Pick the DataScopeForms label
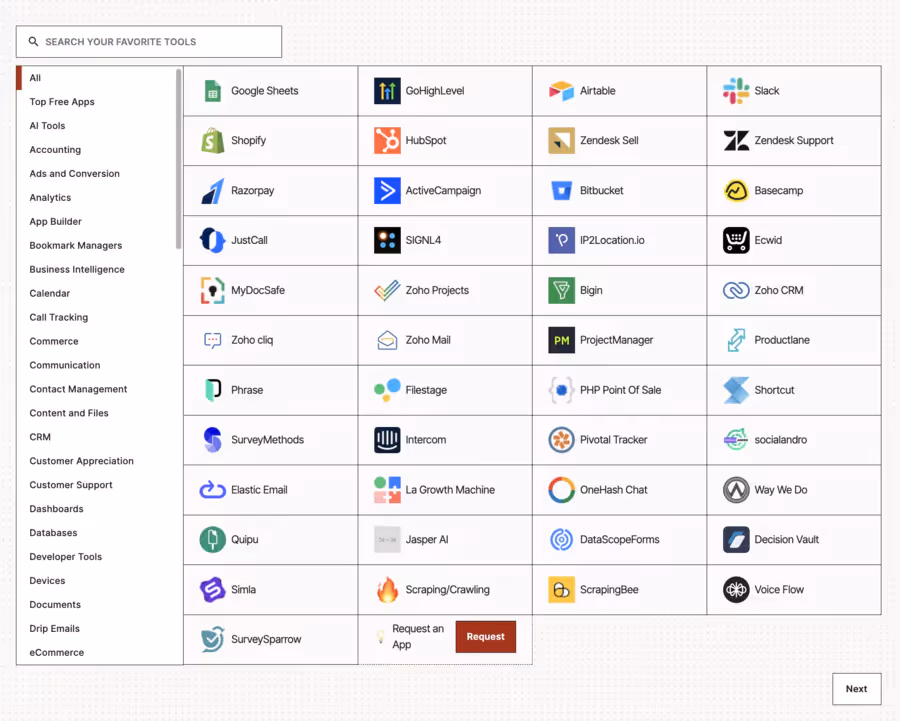Image resolution: width=900 pixels, height=721 pixels. (619, 540)
